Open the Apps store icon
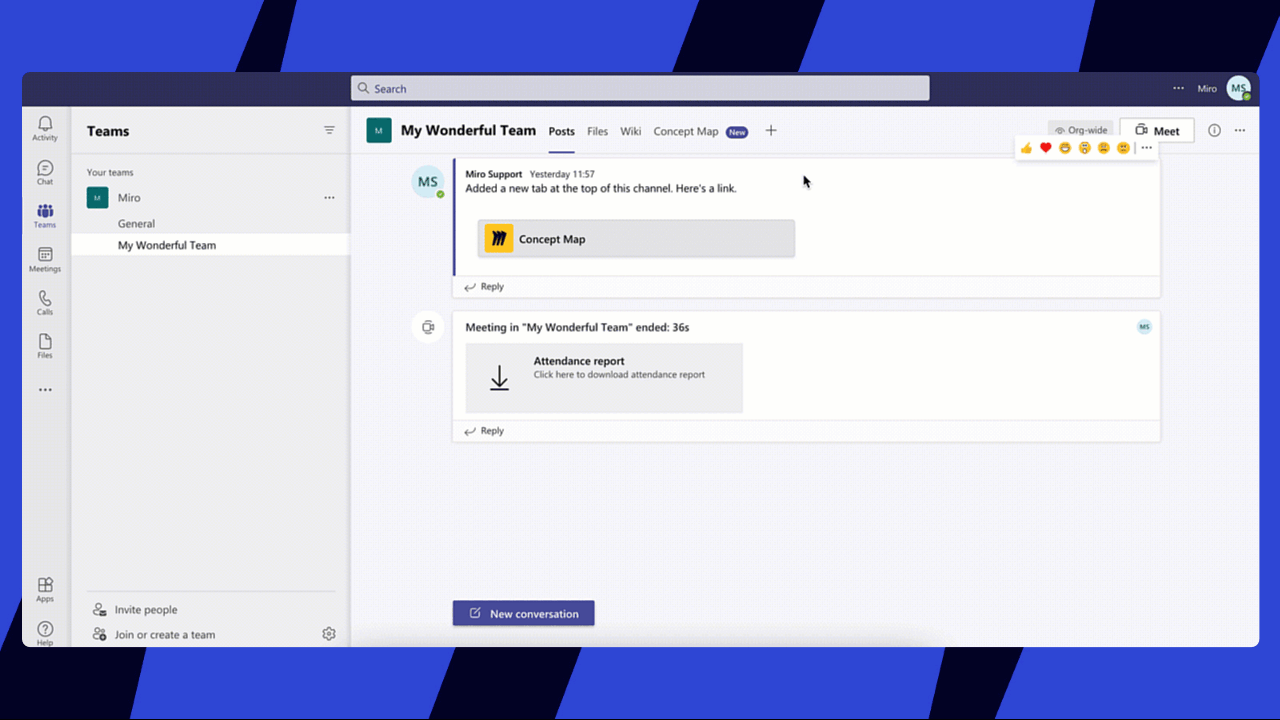 [45, 589]
